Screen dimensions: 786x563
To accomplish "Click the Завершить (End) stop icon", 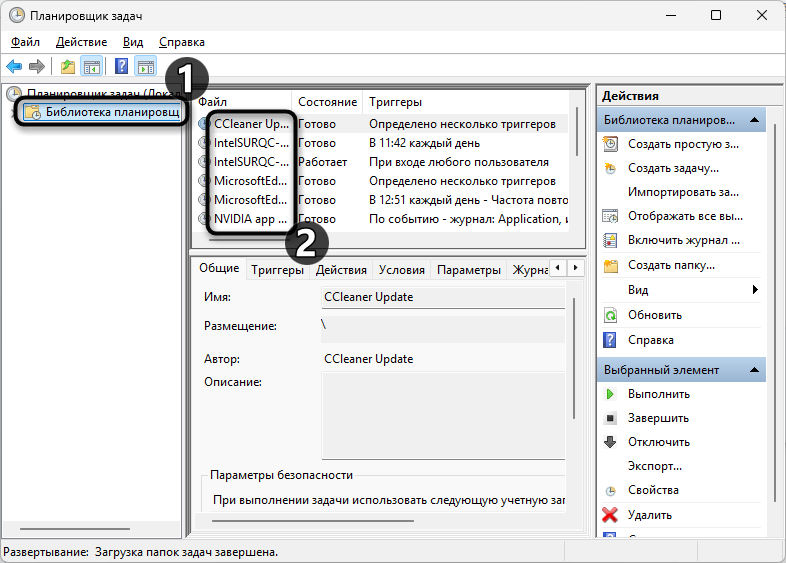I will 610,418.
